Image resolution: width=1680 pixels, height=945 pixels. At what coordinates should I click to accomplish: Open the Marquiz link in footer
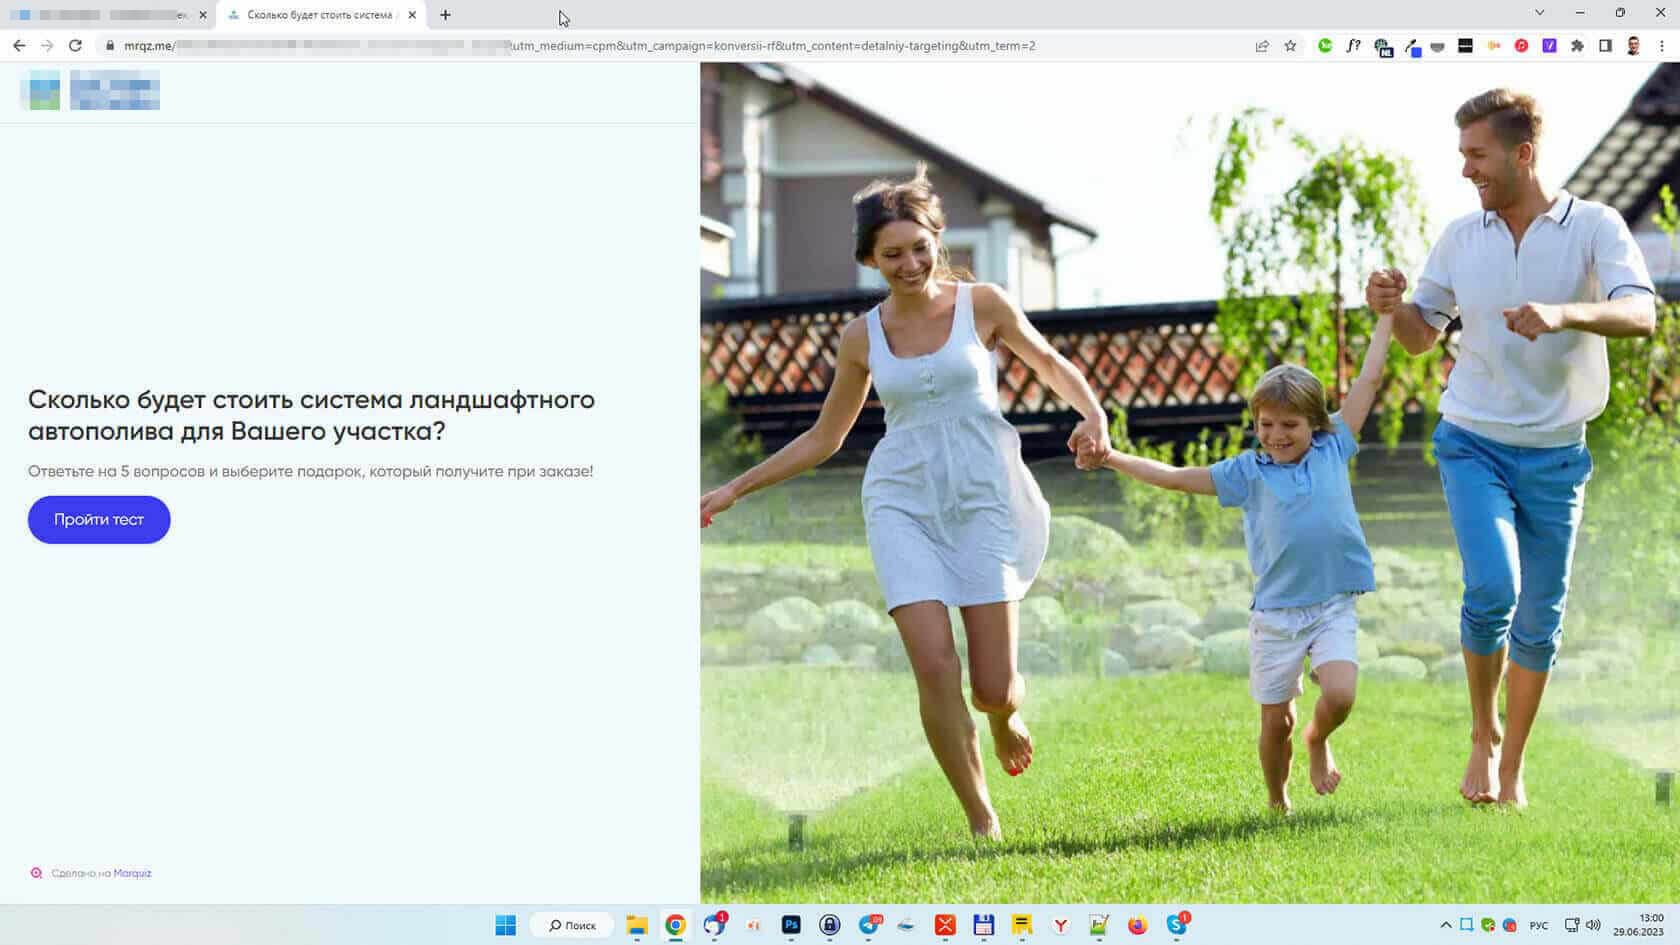(x=132, y=873)
